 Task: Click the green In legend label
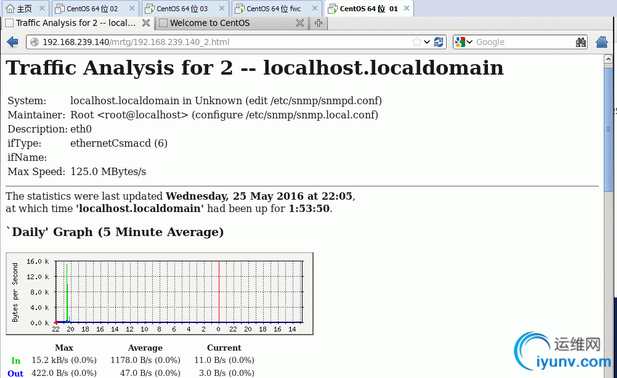point(16,360)
